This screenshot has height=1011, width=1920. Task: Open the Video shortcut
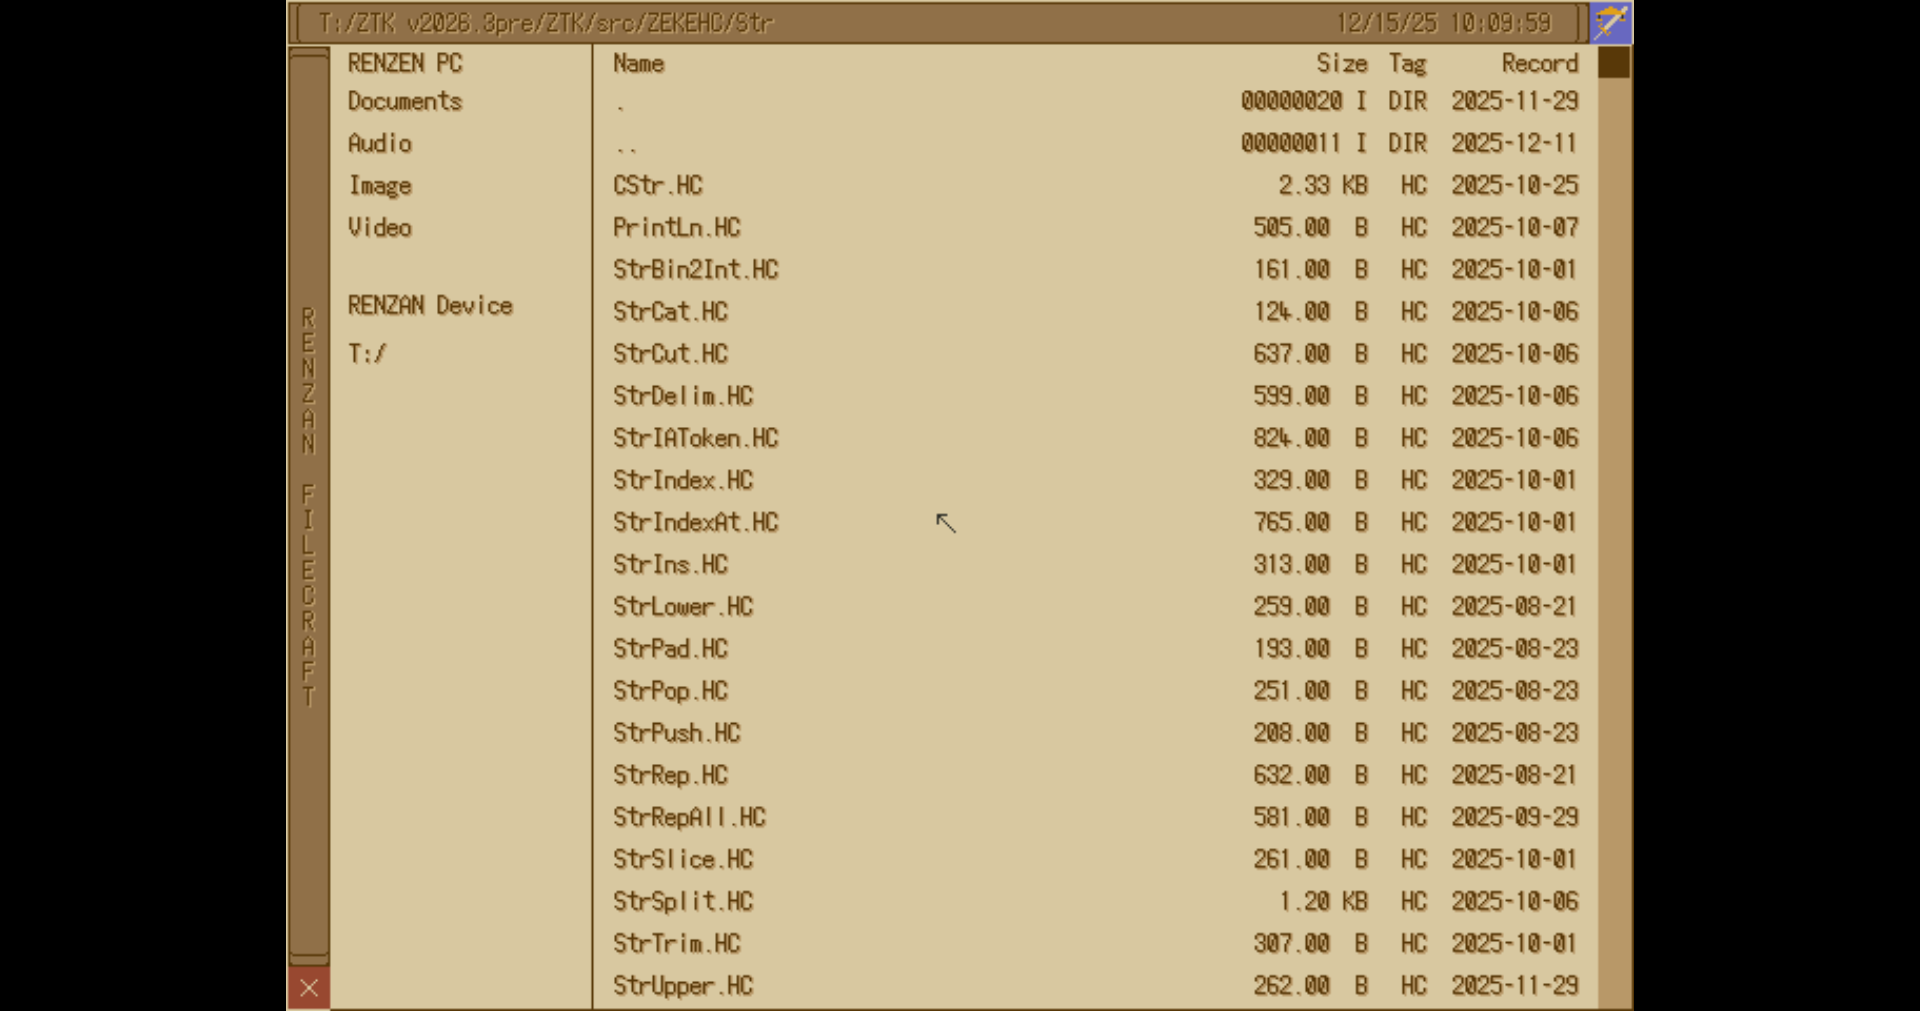point(380,227)
